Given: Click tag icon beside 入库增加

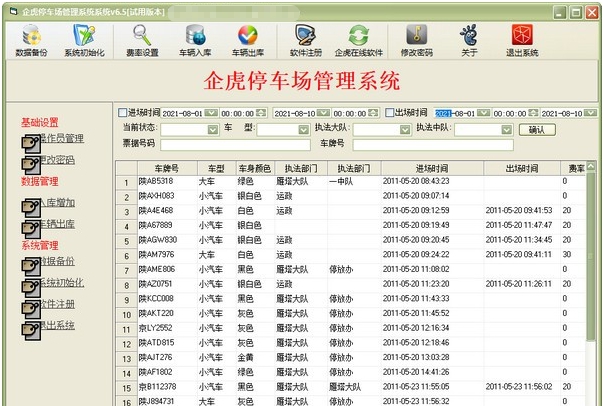Looking at the screenshot, I should (31, 208).
